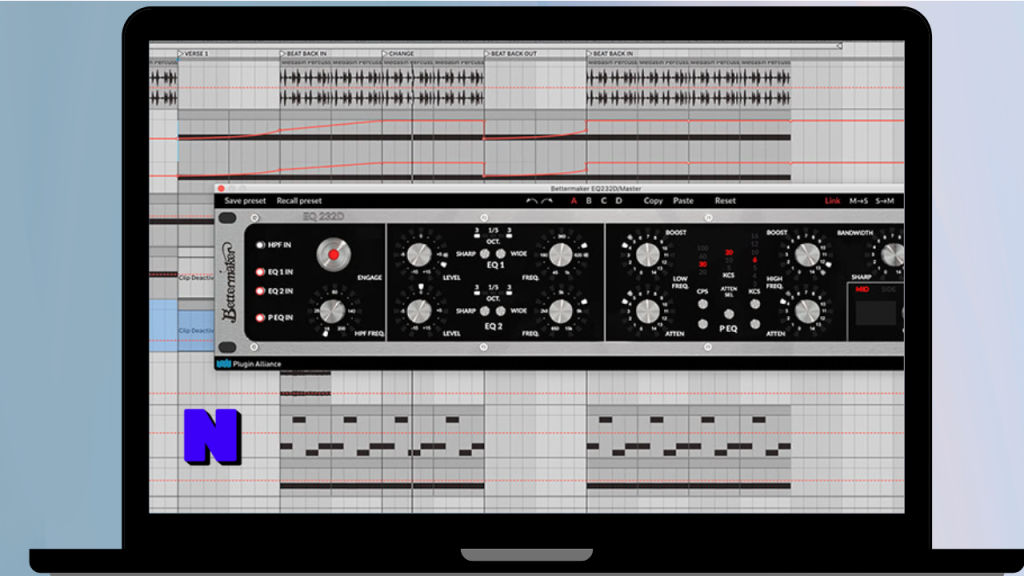
Task: Jump to BEAT BACK IN locator after BEAT BACK OUT
Action: tap(610, 54)
